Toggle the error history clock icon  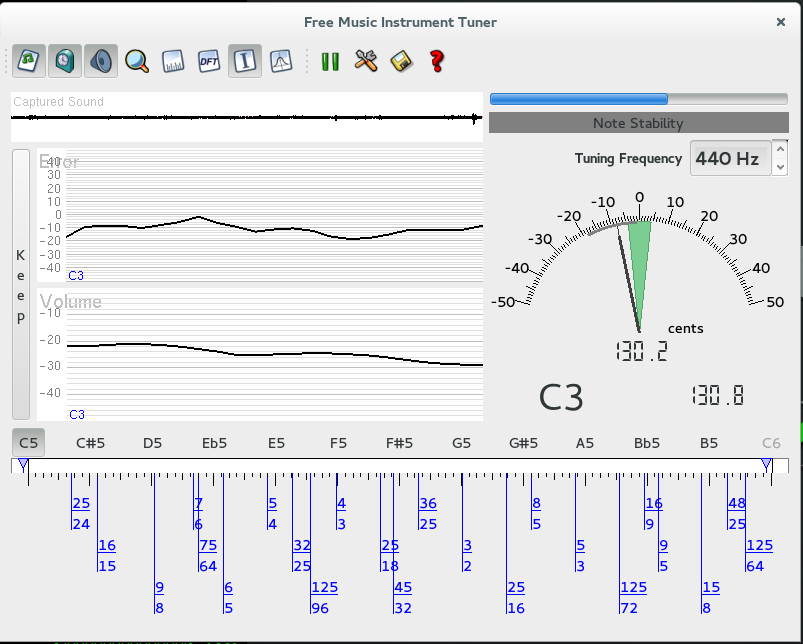click(x=65, y=61)
